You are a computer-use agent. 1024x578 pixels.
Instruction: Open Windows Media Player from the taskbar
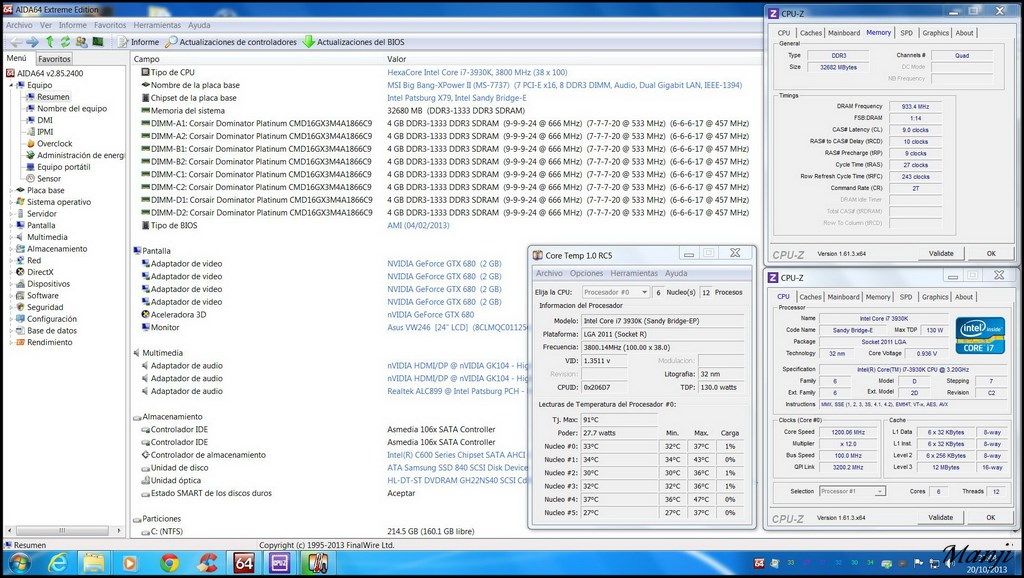click(x=131, y=563)
